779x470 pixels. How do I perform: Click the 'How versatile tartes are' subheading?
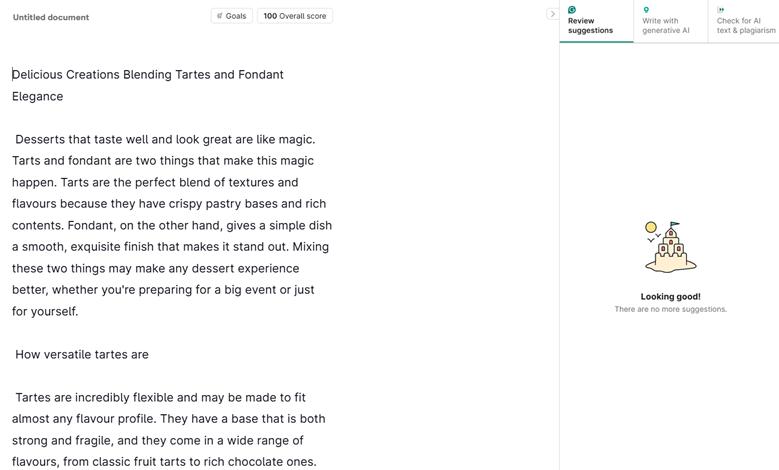[x=82, y=354]
